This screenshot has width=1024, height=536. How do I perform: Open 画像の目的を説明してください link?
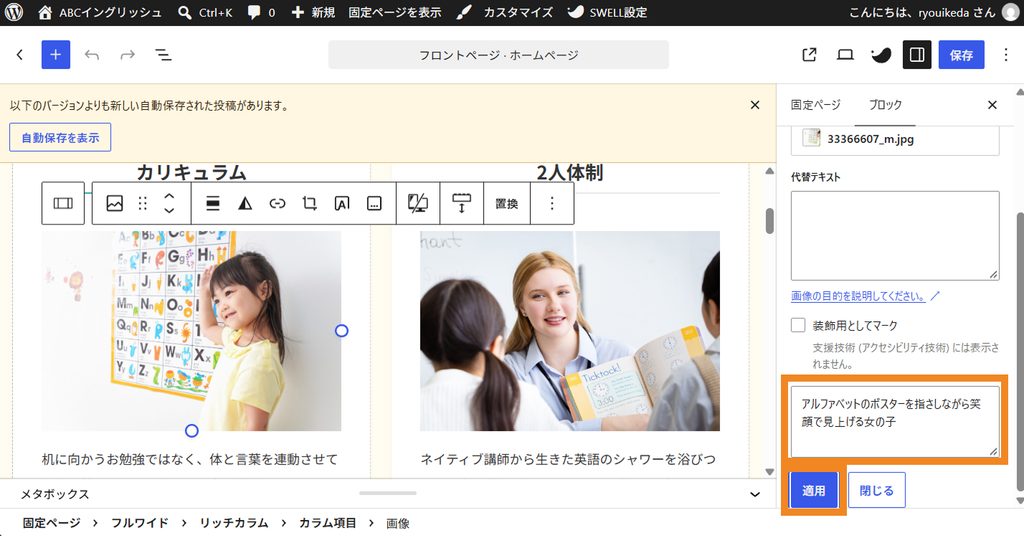point(865,296)
